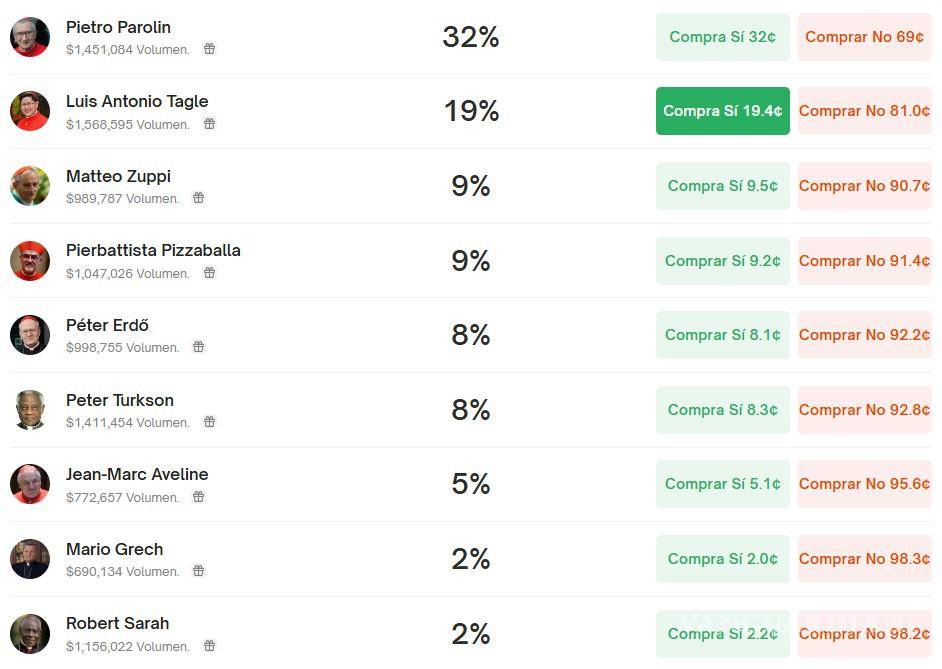Open Pietro Parolin's candidate page

[x=118, y=27]
